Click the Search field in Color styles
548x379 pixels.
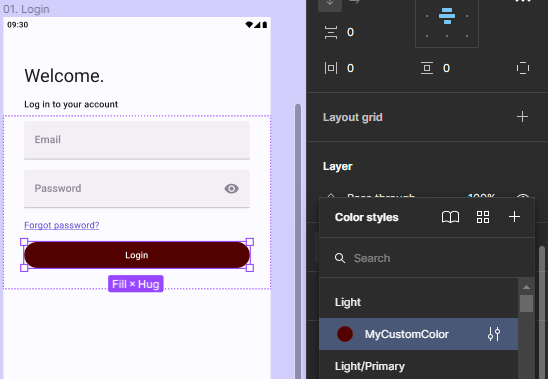[x=427, y=258]
